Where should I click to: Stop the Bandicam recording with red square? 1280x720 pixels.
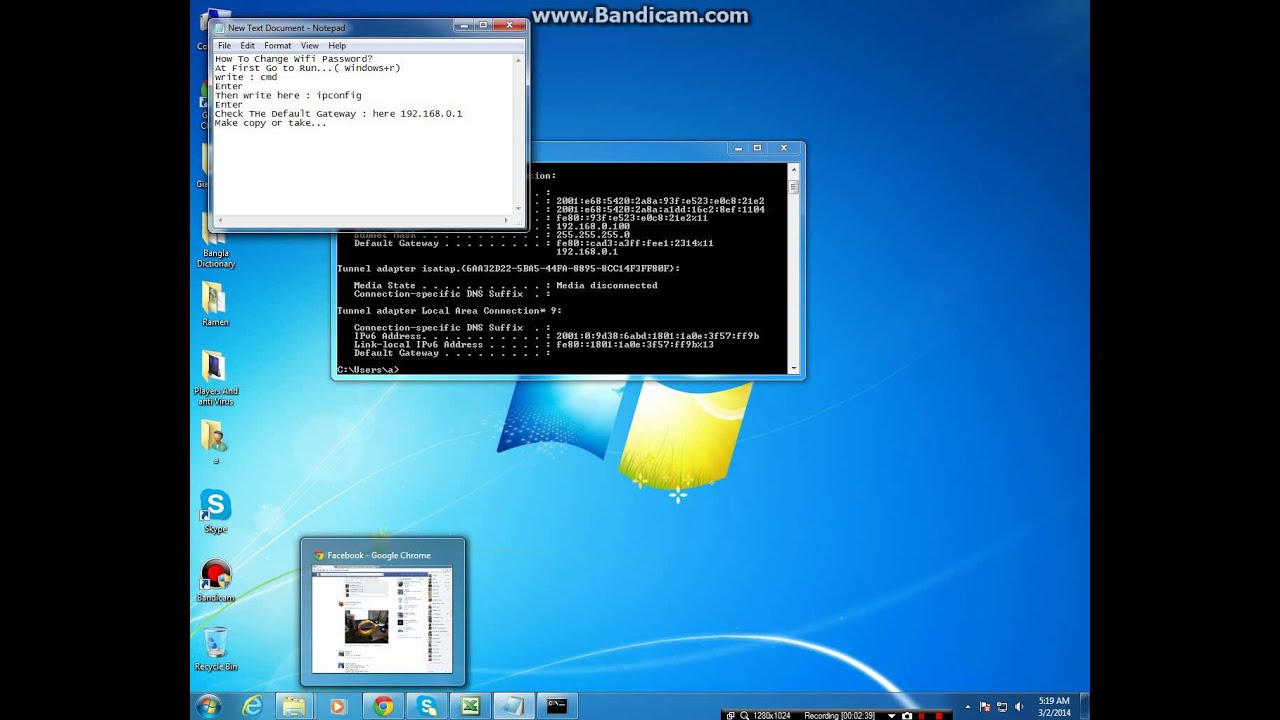[939, 715]
